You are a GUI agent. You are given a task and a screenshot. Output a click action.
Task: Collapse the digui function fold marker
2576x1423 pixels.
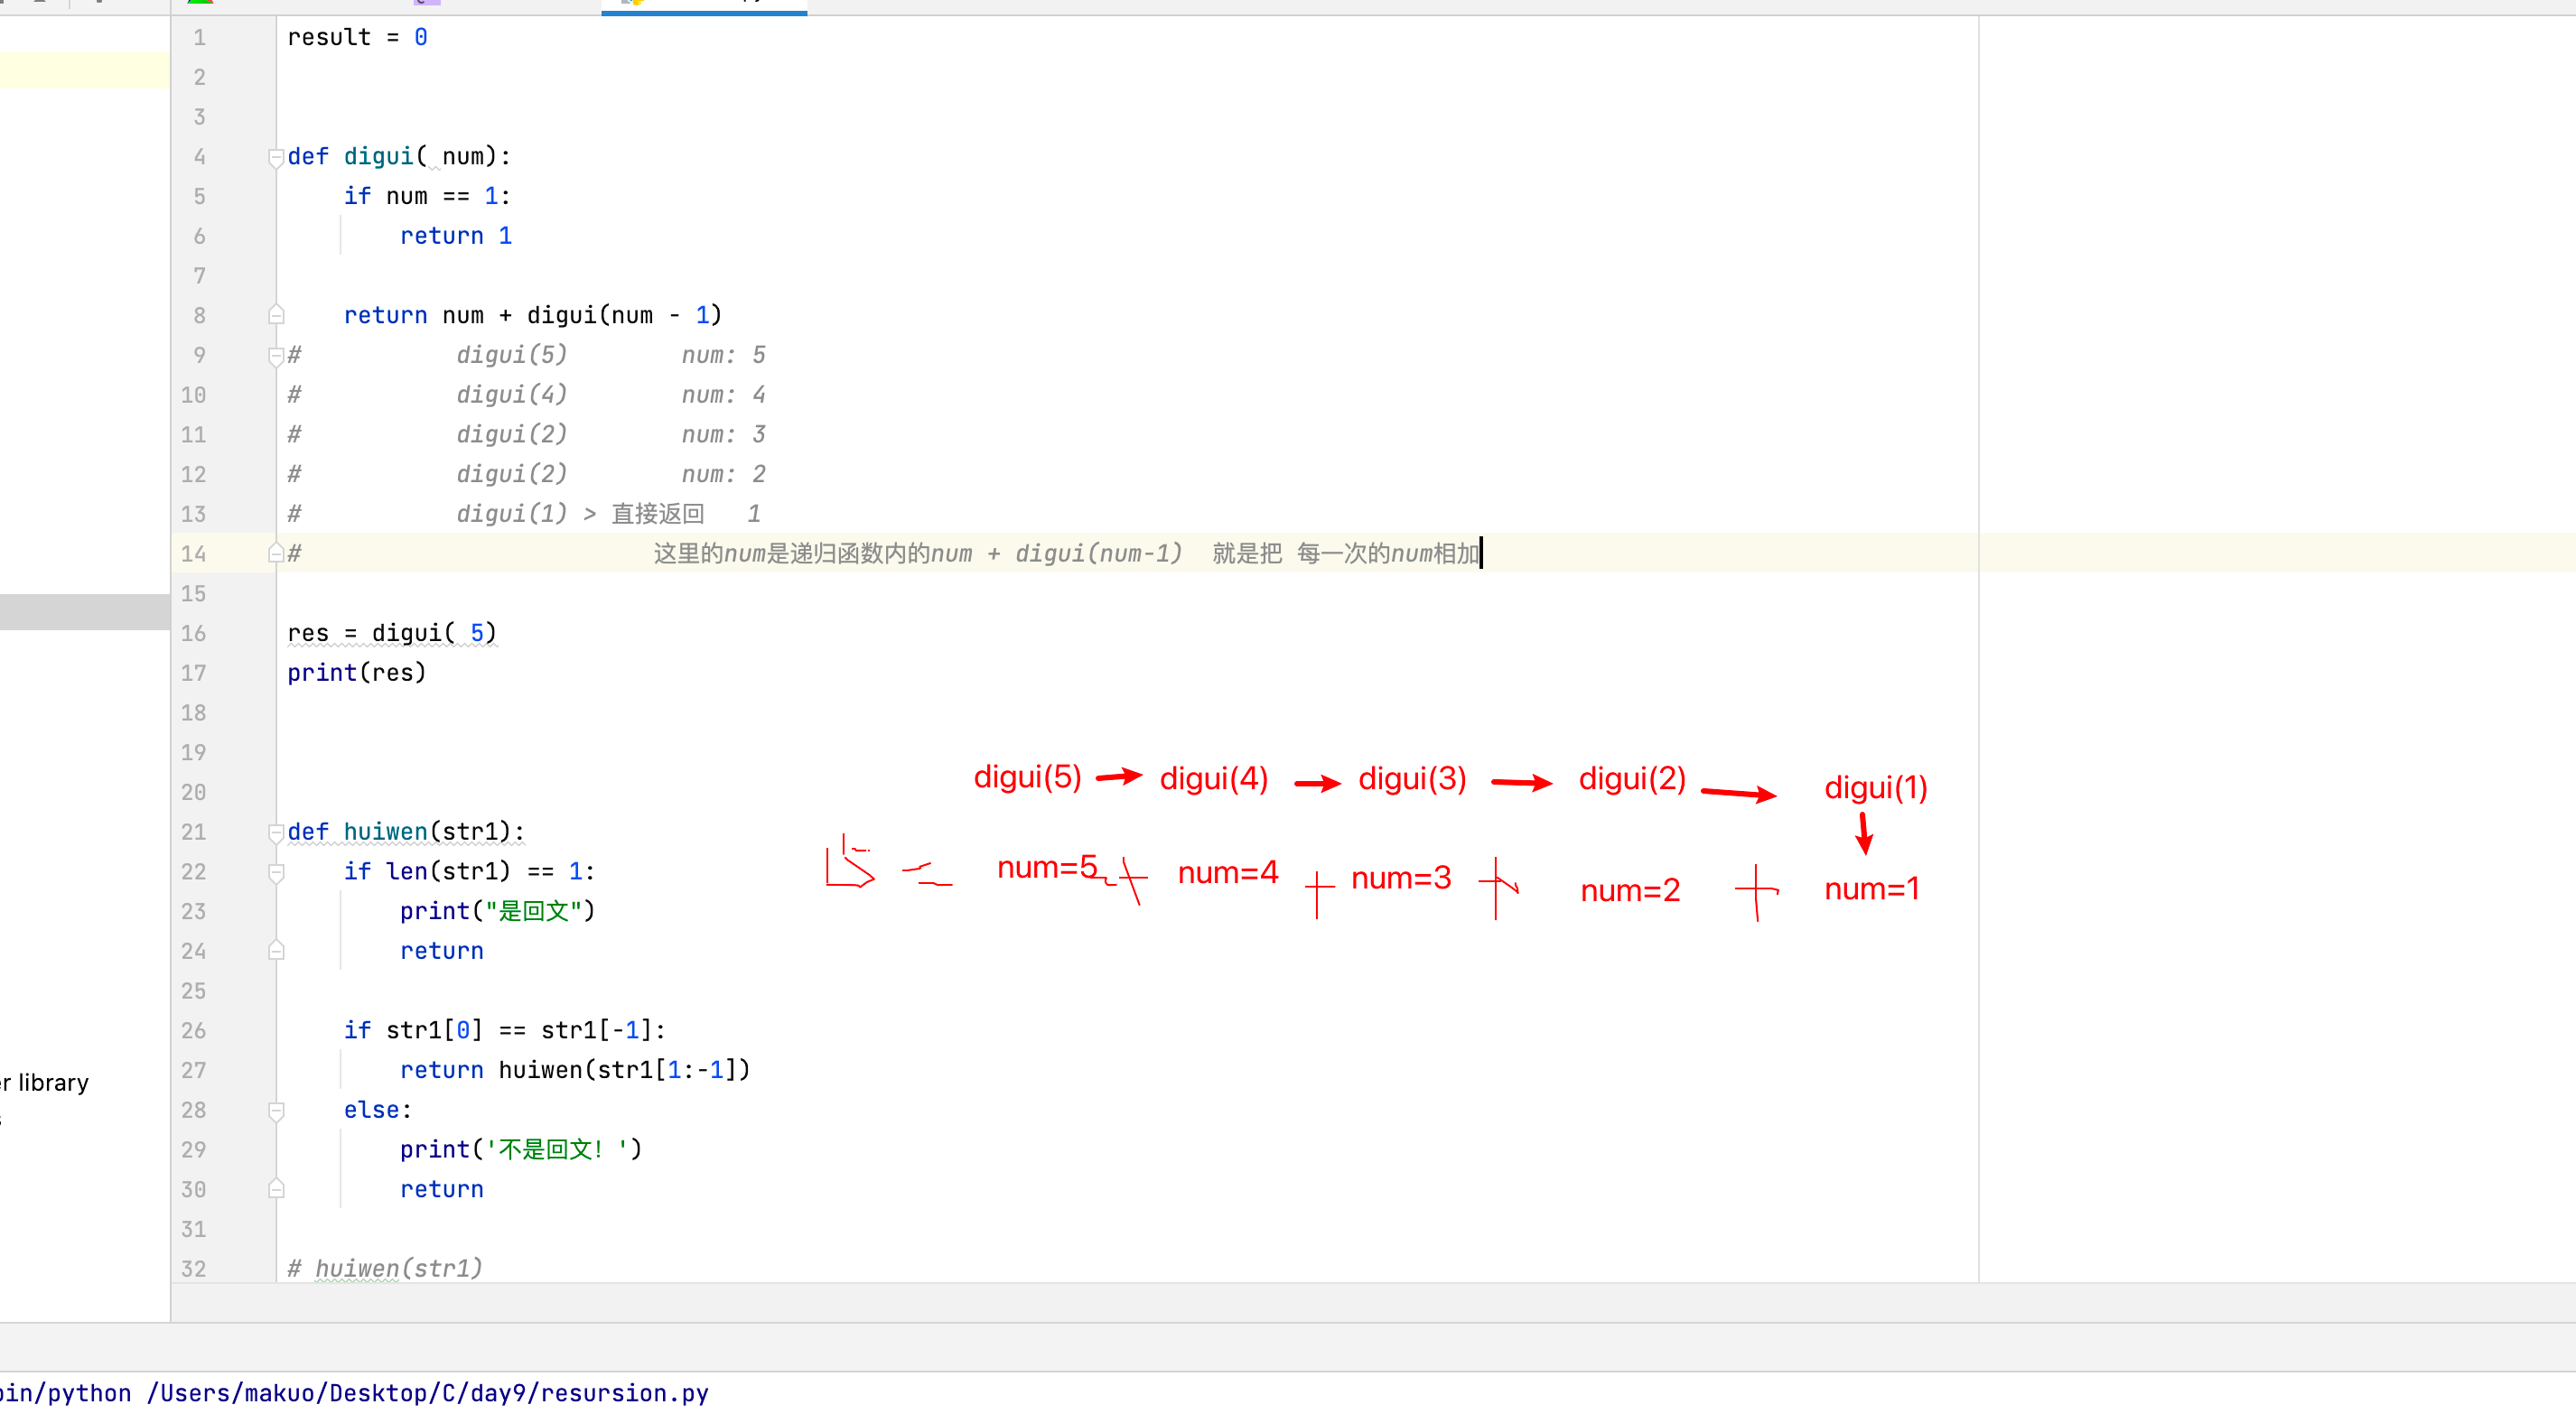(x=276, y=157)
